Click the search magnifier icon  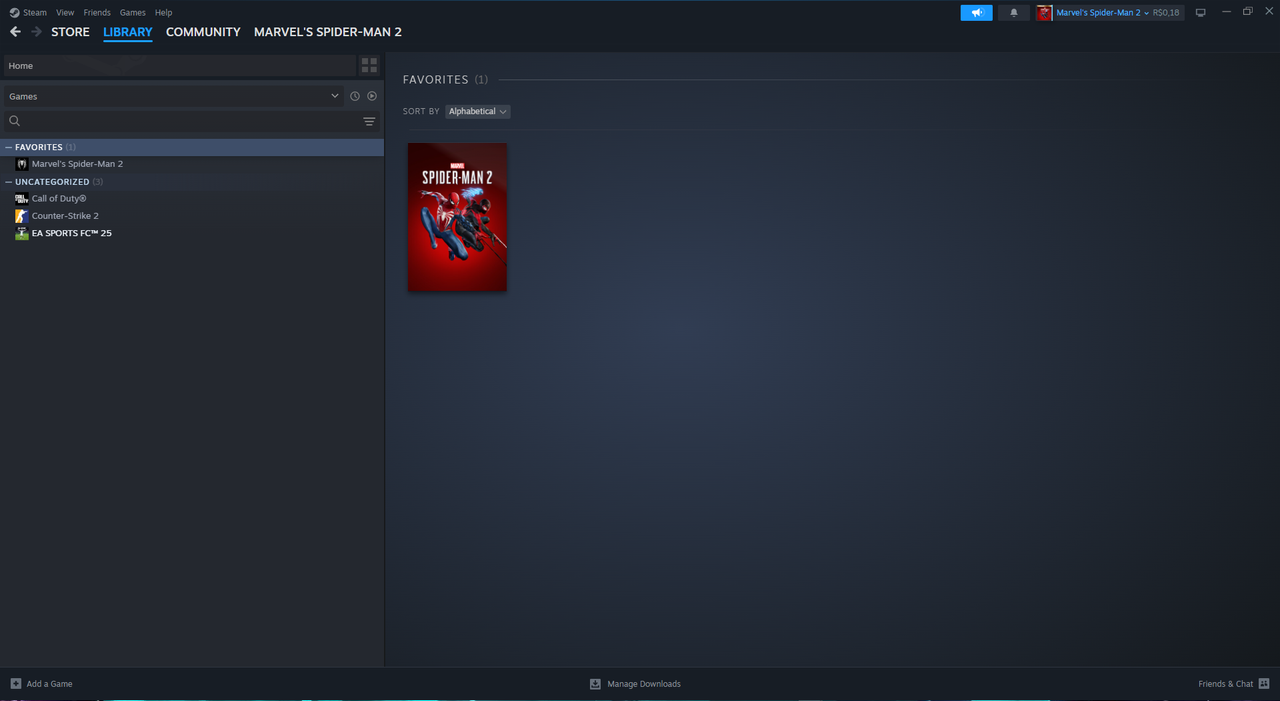(x=14, y=121)
